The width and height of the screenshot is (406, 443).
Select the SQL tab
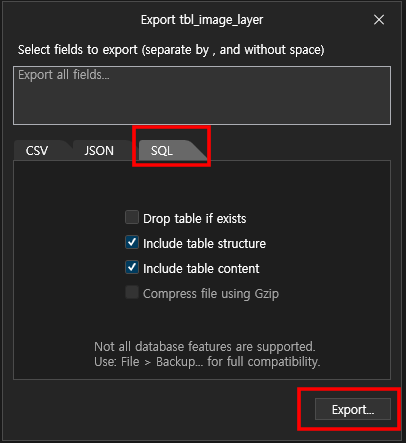pyautogui.click(x=162, y=151)
